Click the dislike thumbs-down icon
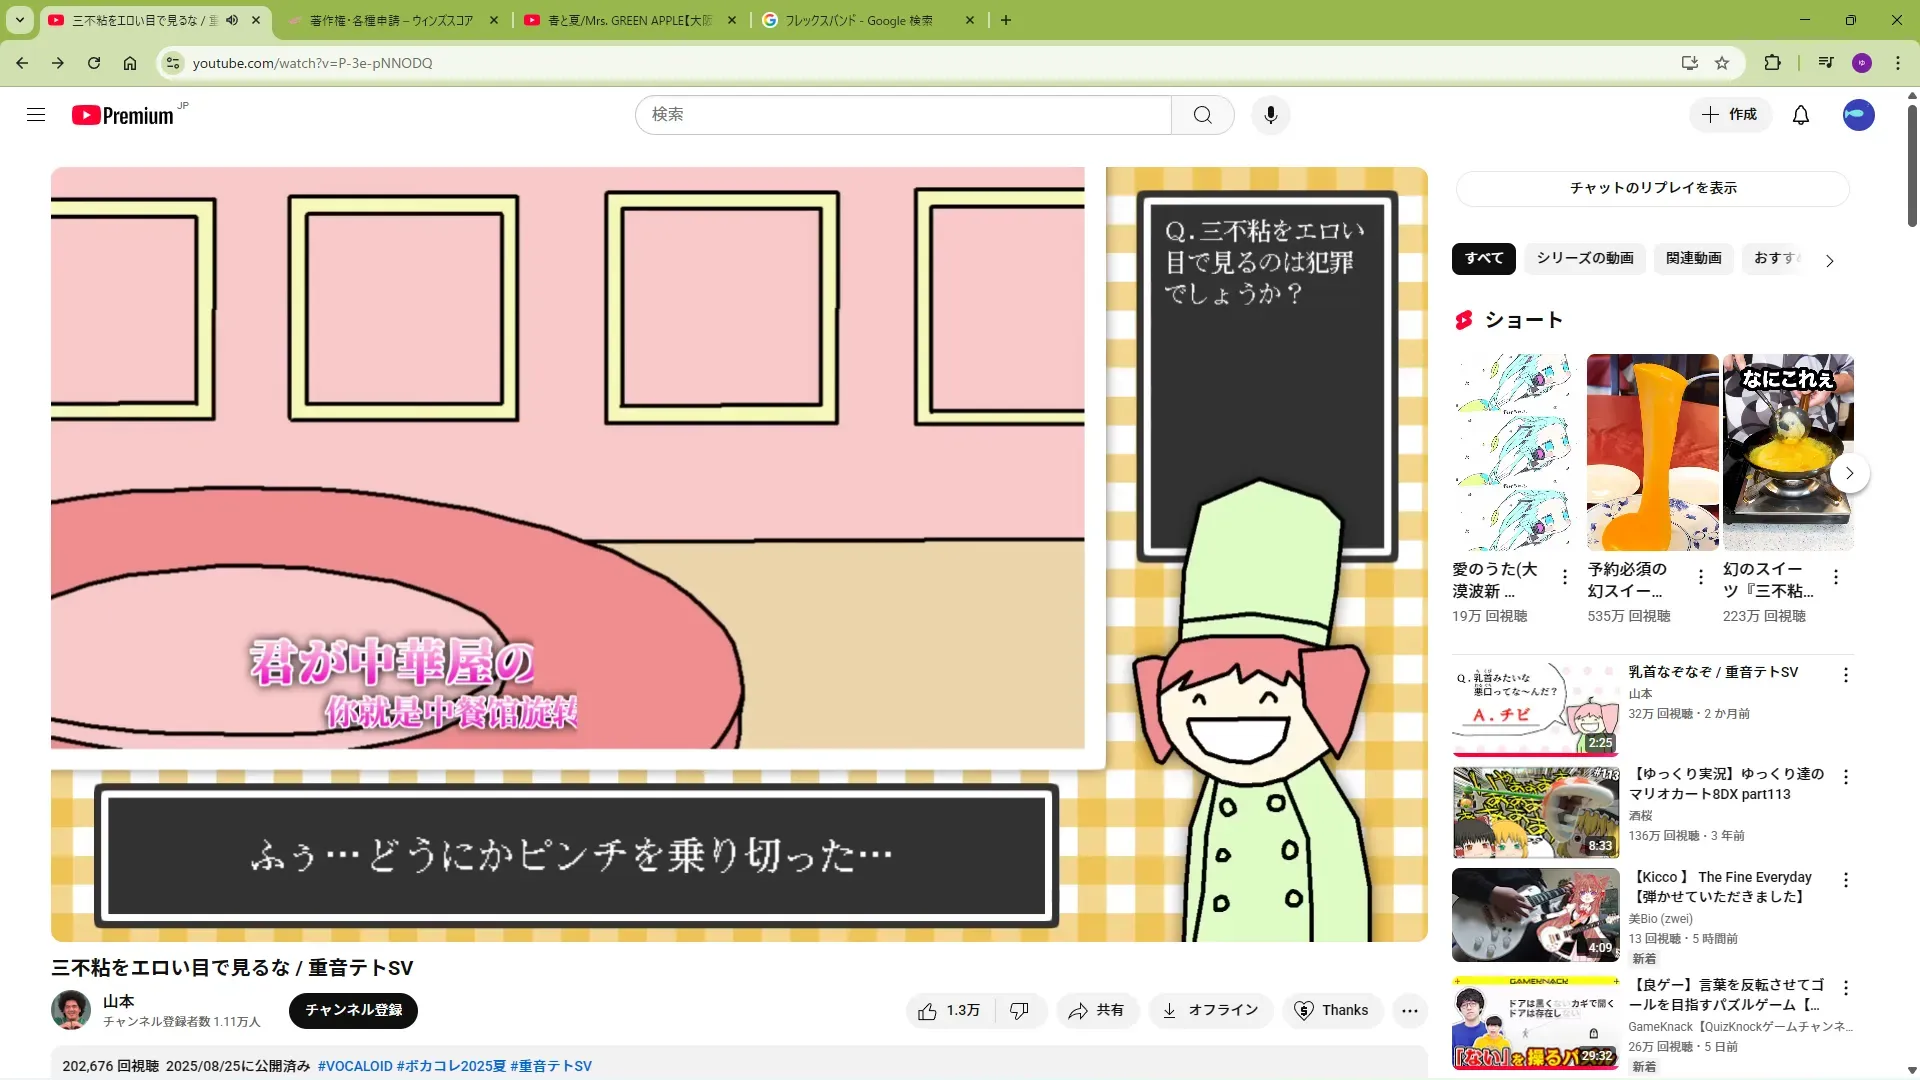The image size is (1920, 1080). click(x=1019, y=1011)
